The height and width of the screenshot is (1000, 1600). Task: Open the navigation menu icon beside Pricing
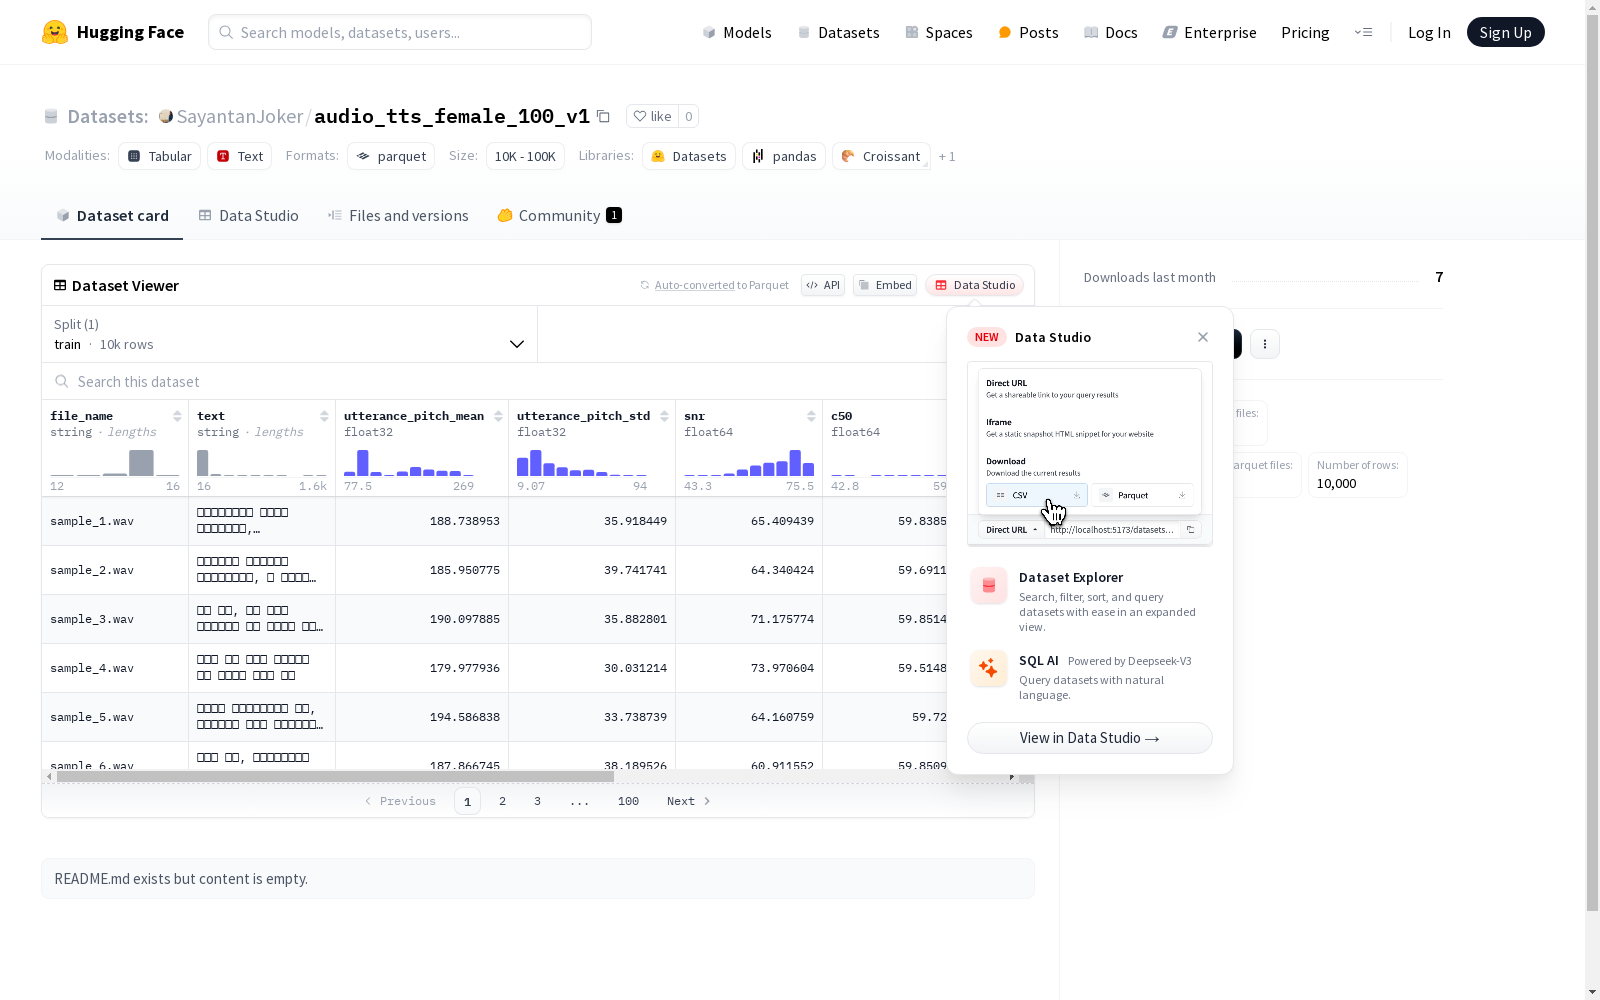coord(1363,32)
